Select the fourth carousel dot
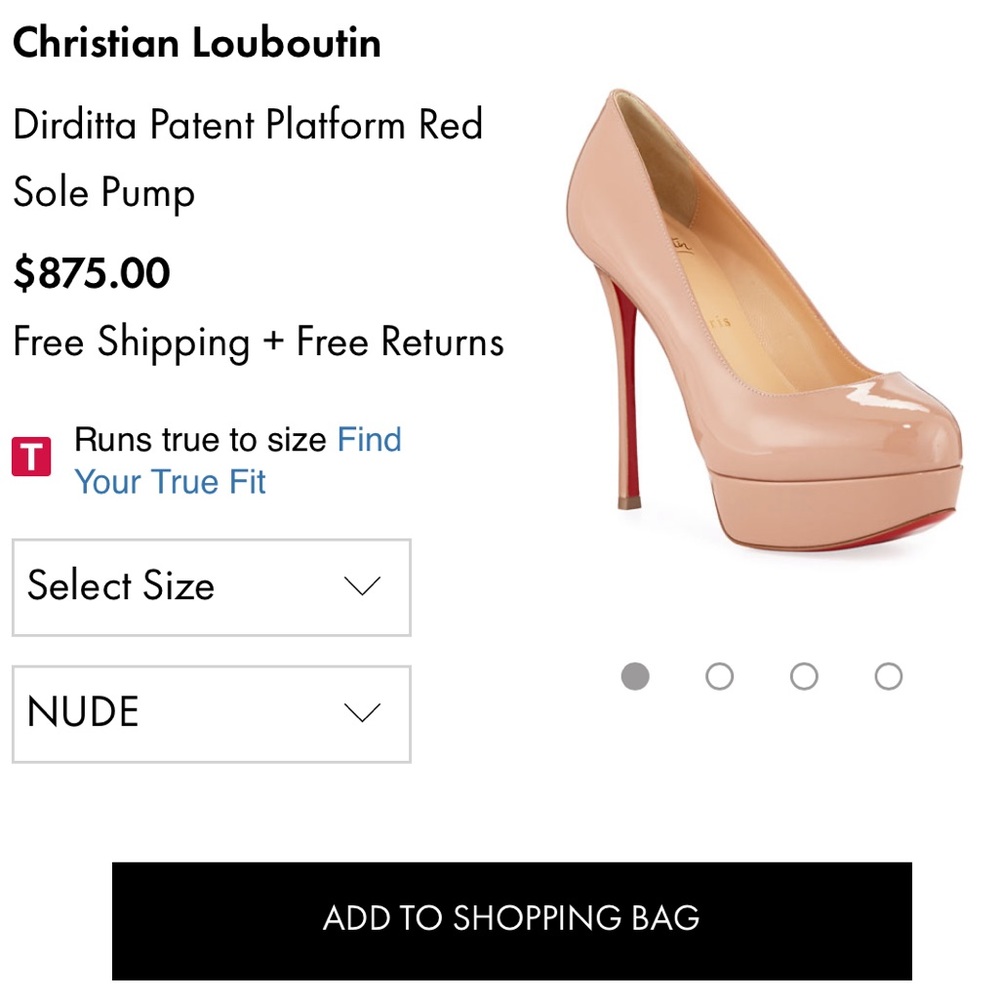The image size is (1000, 1000). pyautogui.click(x=887, y=676)
